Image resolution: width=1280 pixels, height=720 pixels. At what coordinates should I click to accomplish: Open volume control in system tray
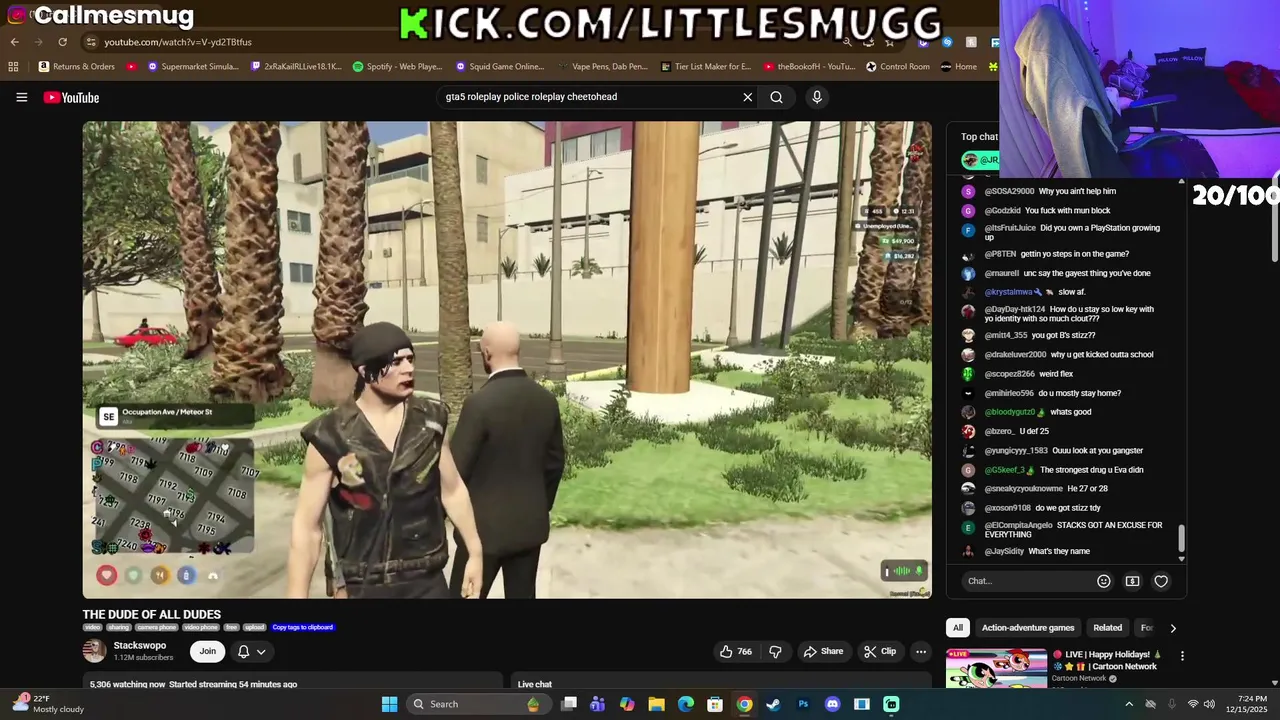tap(1209, 704)
